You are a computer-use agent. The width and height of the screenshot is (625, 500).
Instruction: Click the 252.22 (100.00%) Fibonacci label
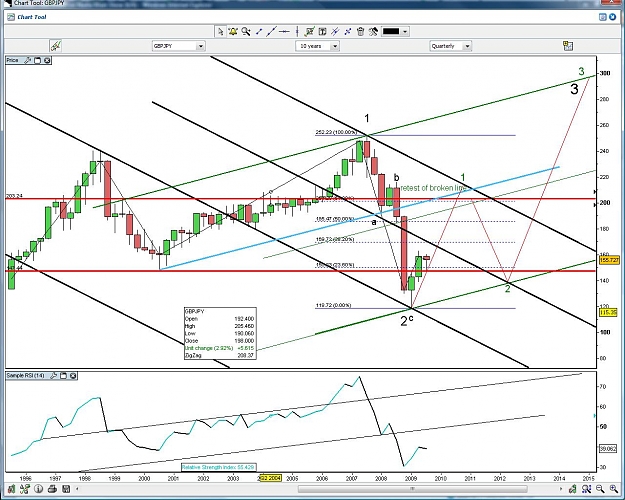[336, 132]
